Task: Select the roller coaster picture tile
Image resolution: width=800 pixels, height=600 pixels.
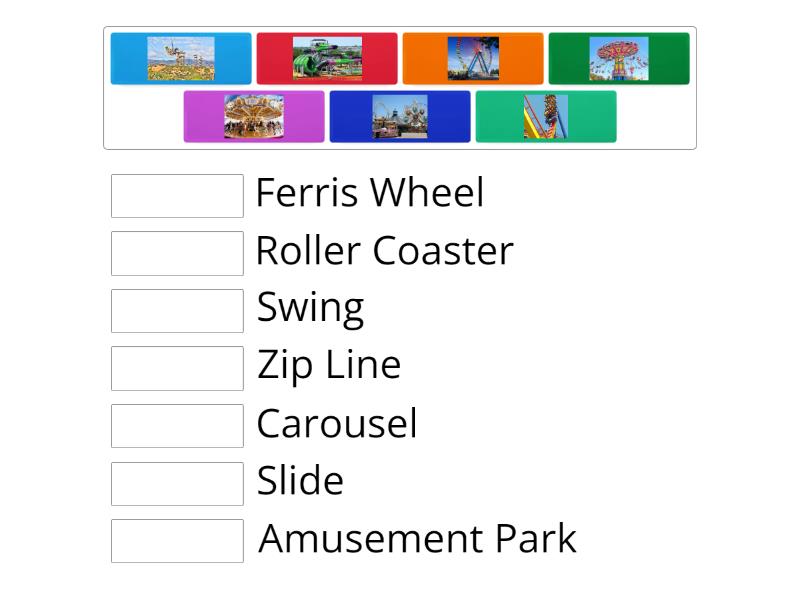Action: coord(546,115)
